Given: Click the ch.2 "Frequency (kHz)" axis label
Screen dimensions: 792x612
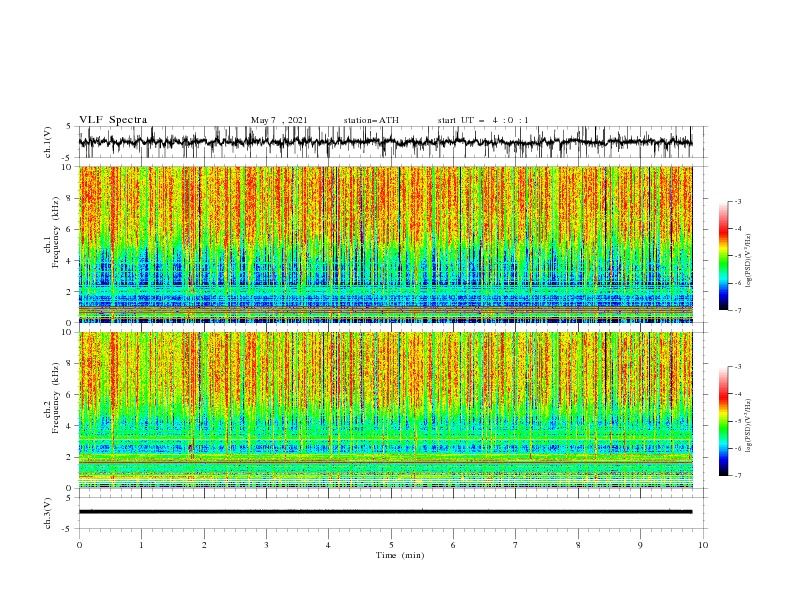Looking at the screenshot, I should click(56, 398).
